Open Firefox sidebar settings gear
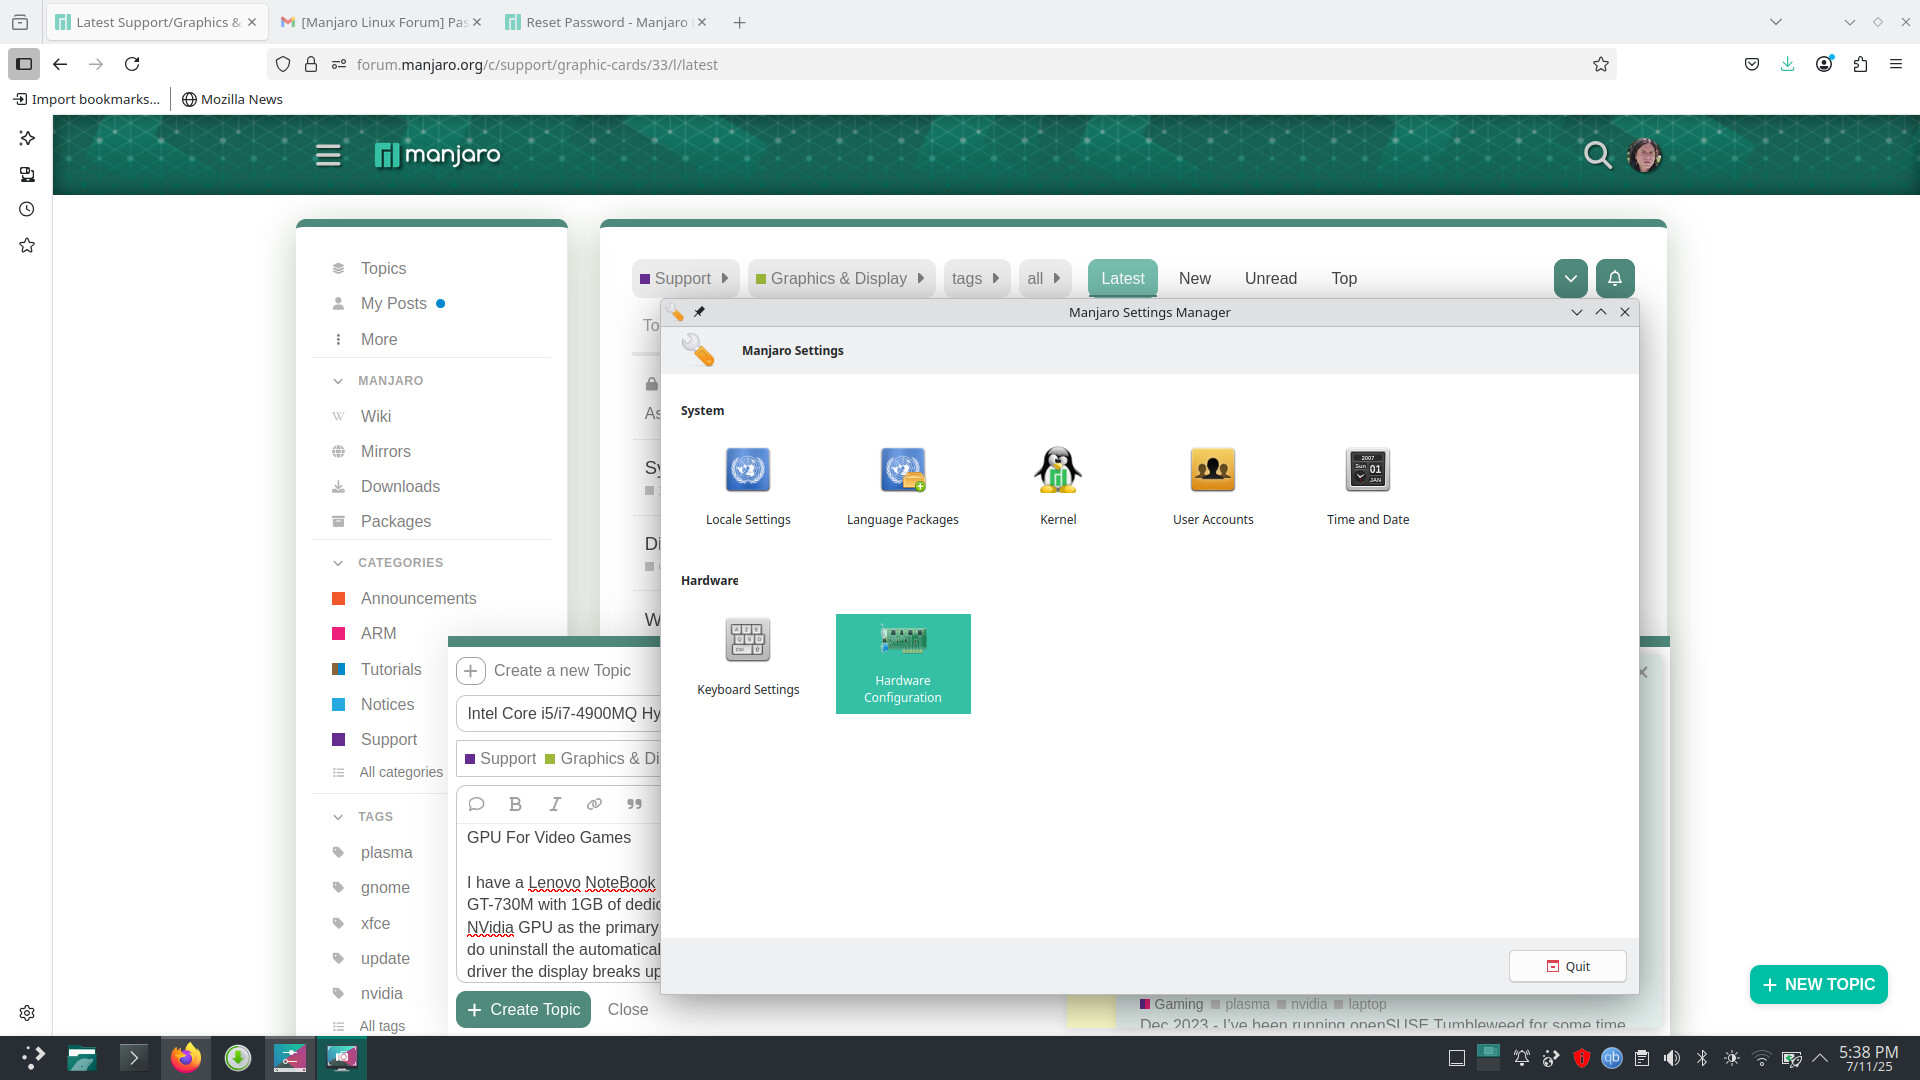This screenshot has width=1920, height=1080. tap(27, 1013)
